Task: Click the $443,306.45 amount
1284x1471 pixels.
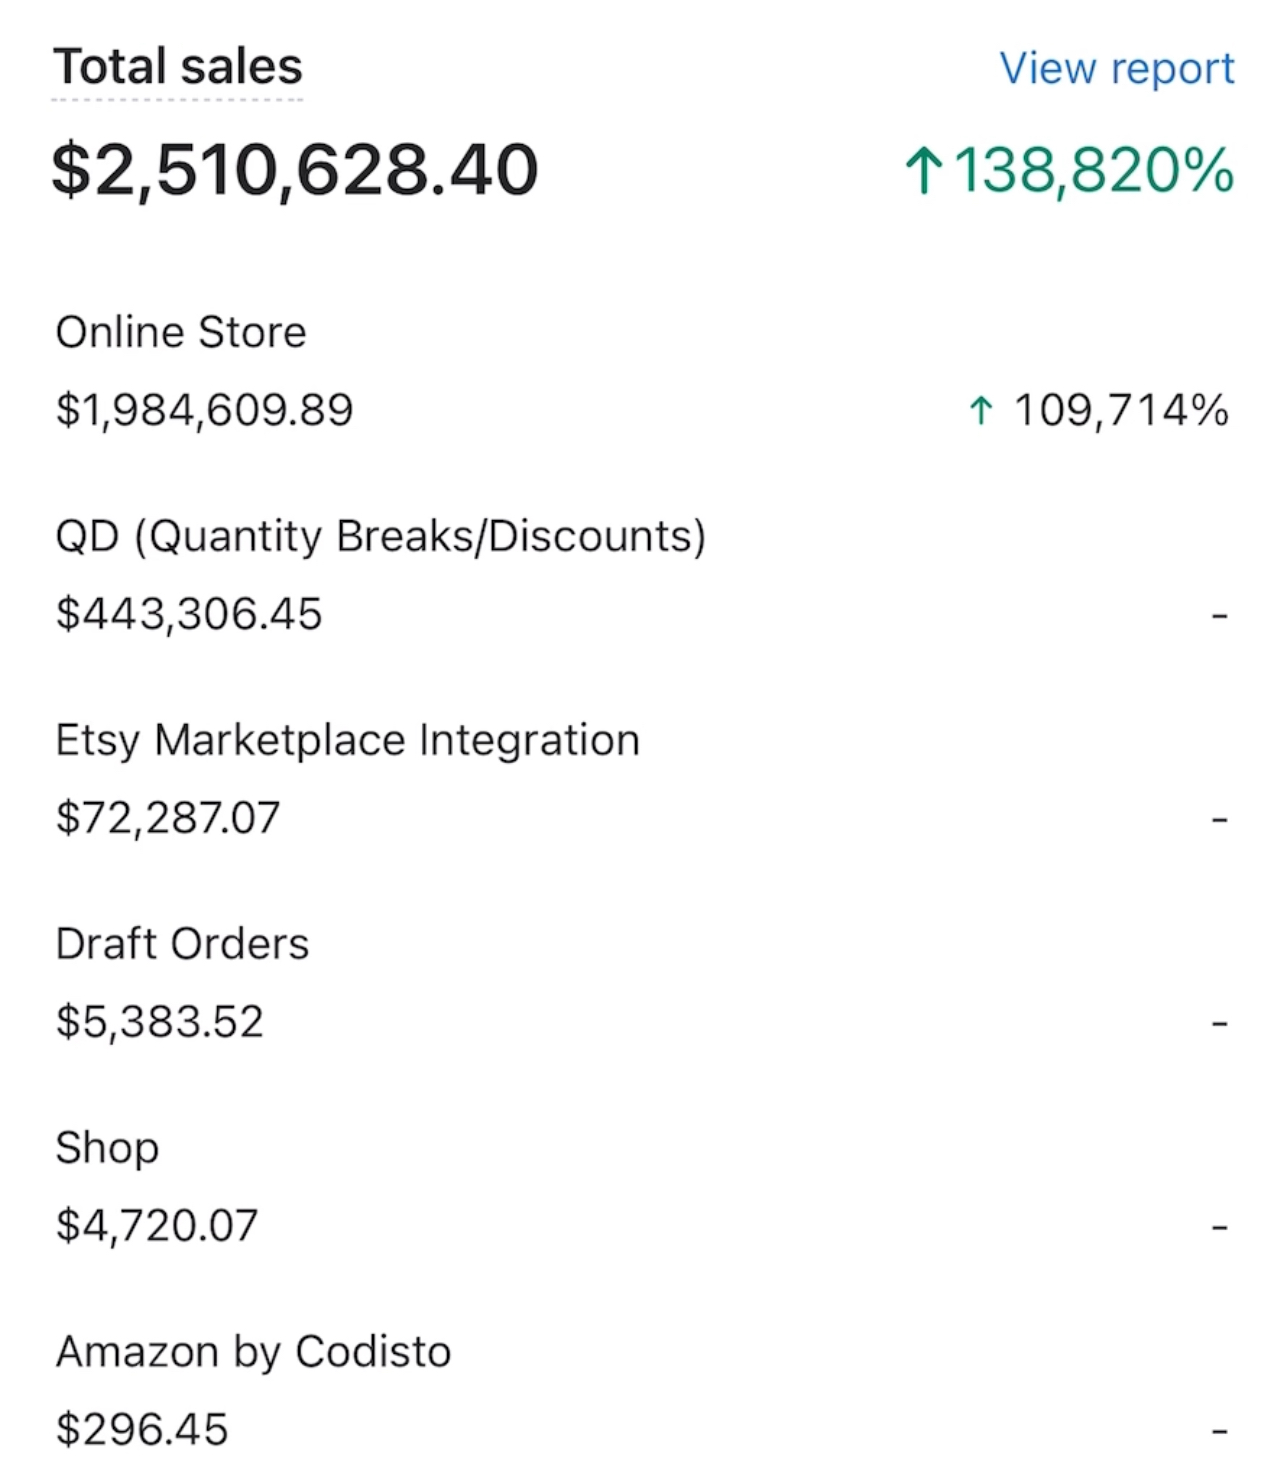Action: (x=189, y=614)
